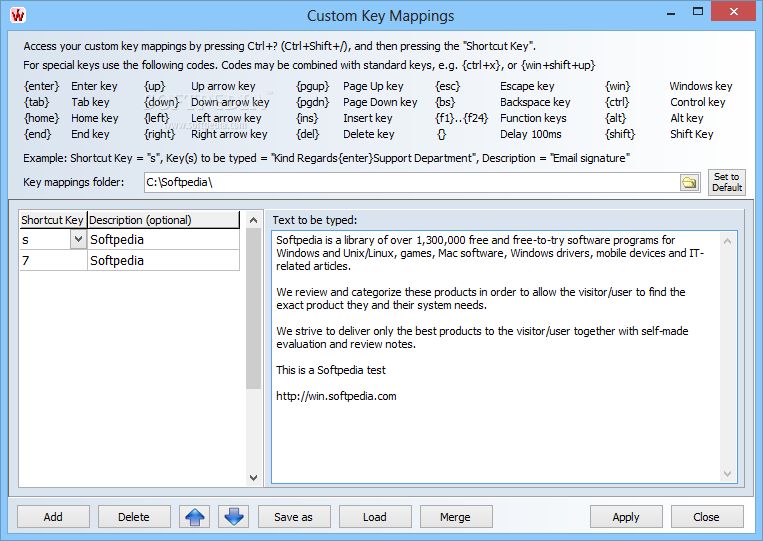This screenshot has width=763, height=541.
Task: Click the Merge button
Action: pyautogui.click(x=455, y=517)
